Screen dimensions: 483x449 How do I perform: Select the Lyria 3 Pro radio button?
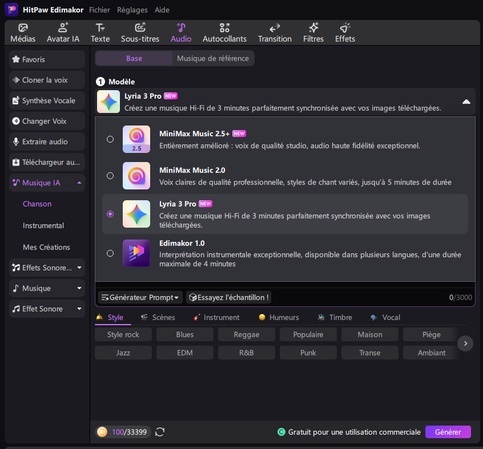click(110, 214)
